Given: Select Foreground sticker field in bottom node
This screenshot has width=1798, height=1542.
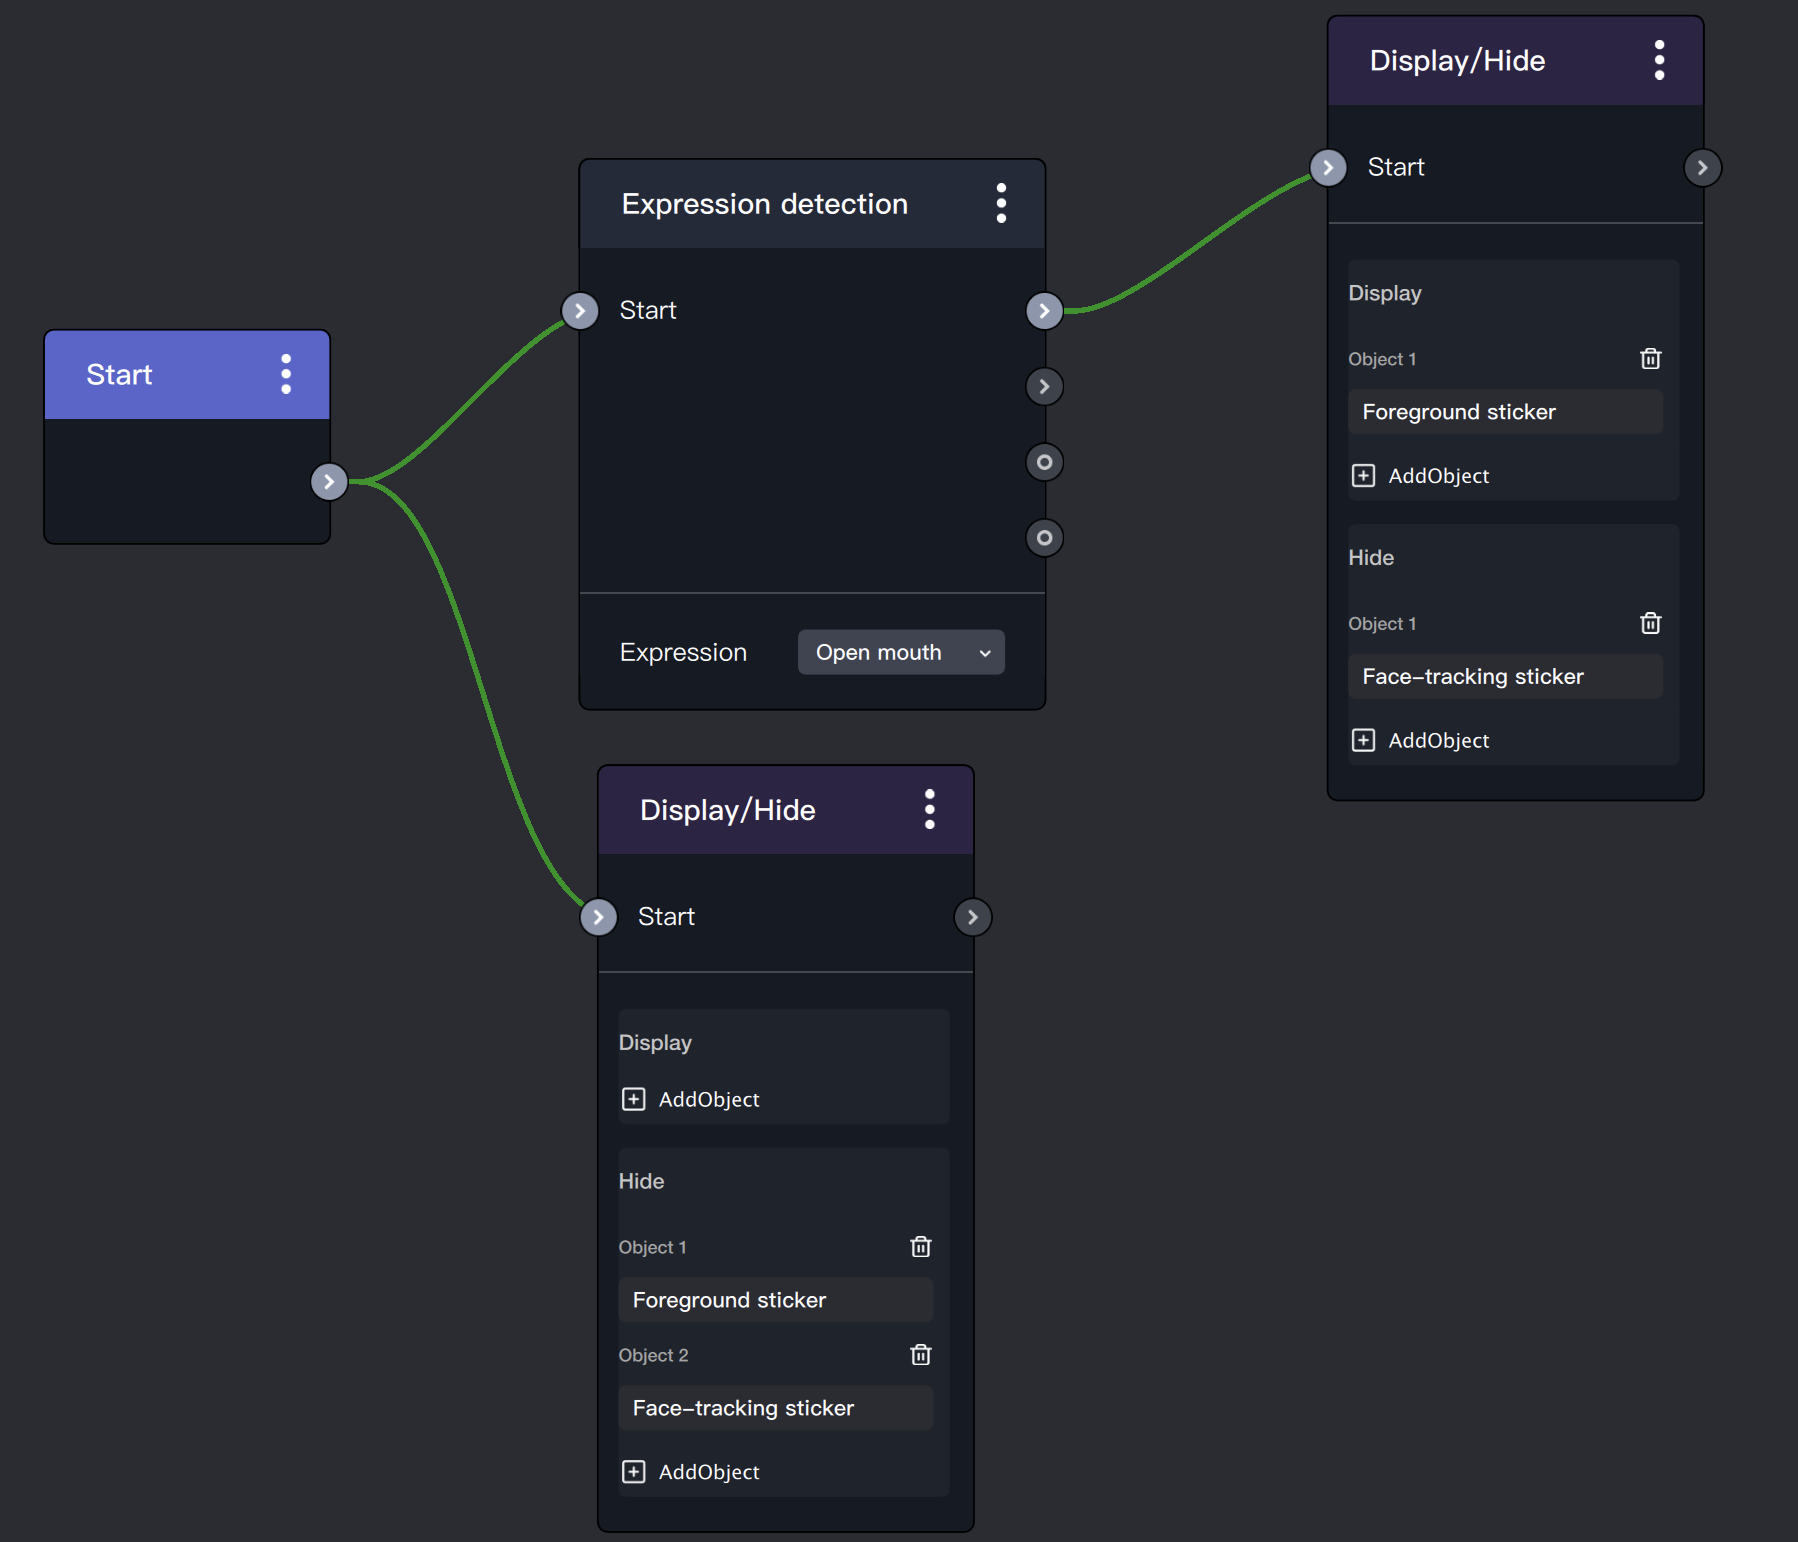Looking at the screenshot, I should pyautogui.click(x=775, y=1300).
